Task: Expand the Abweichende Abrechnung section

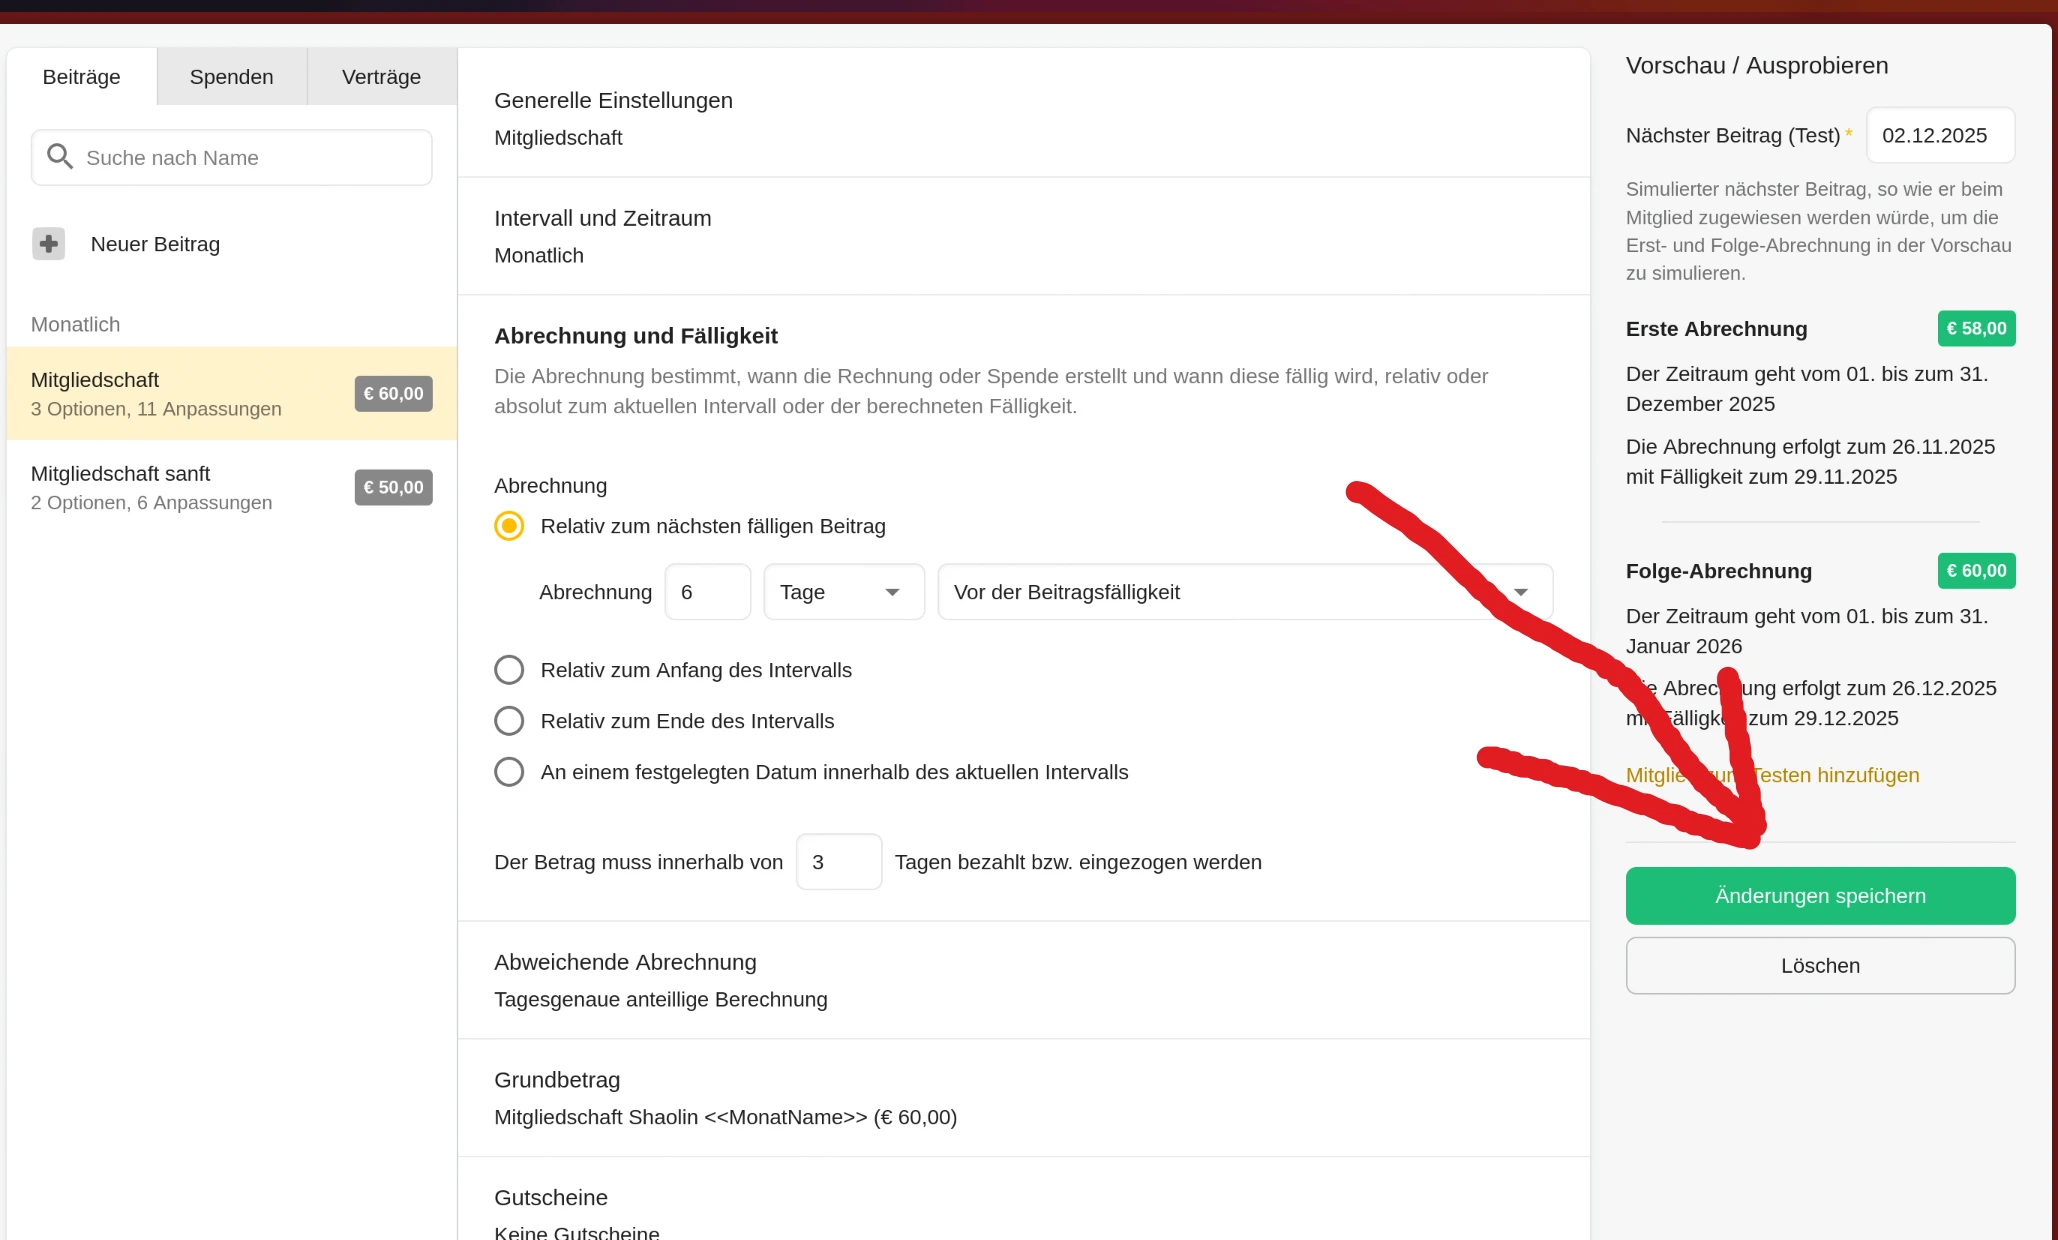Action: pyautogui.click(x=1022, y=980)
